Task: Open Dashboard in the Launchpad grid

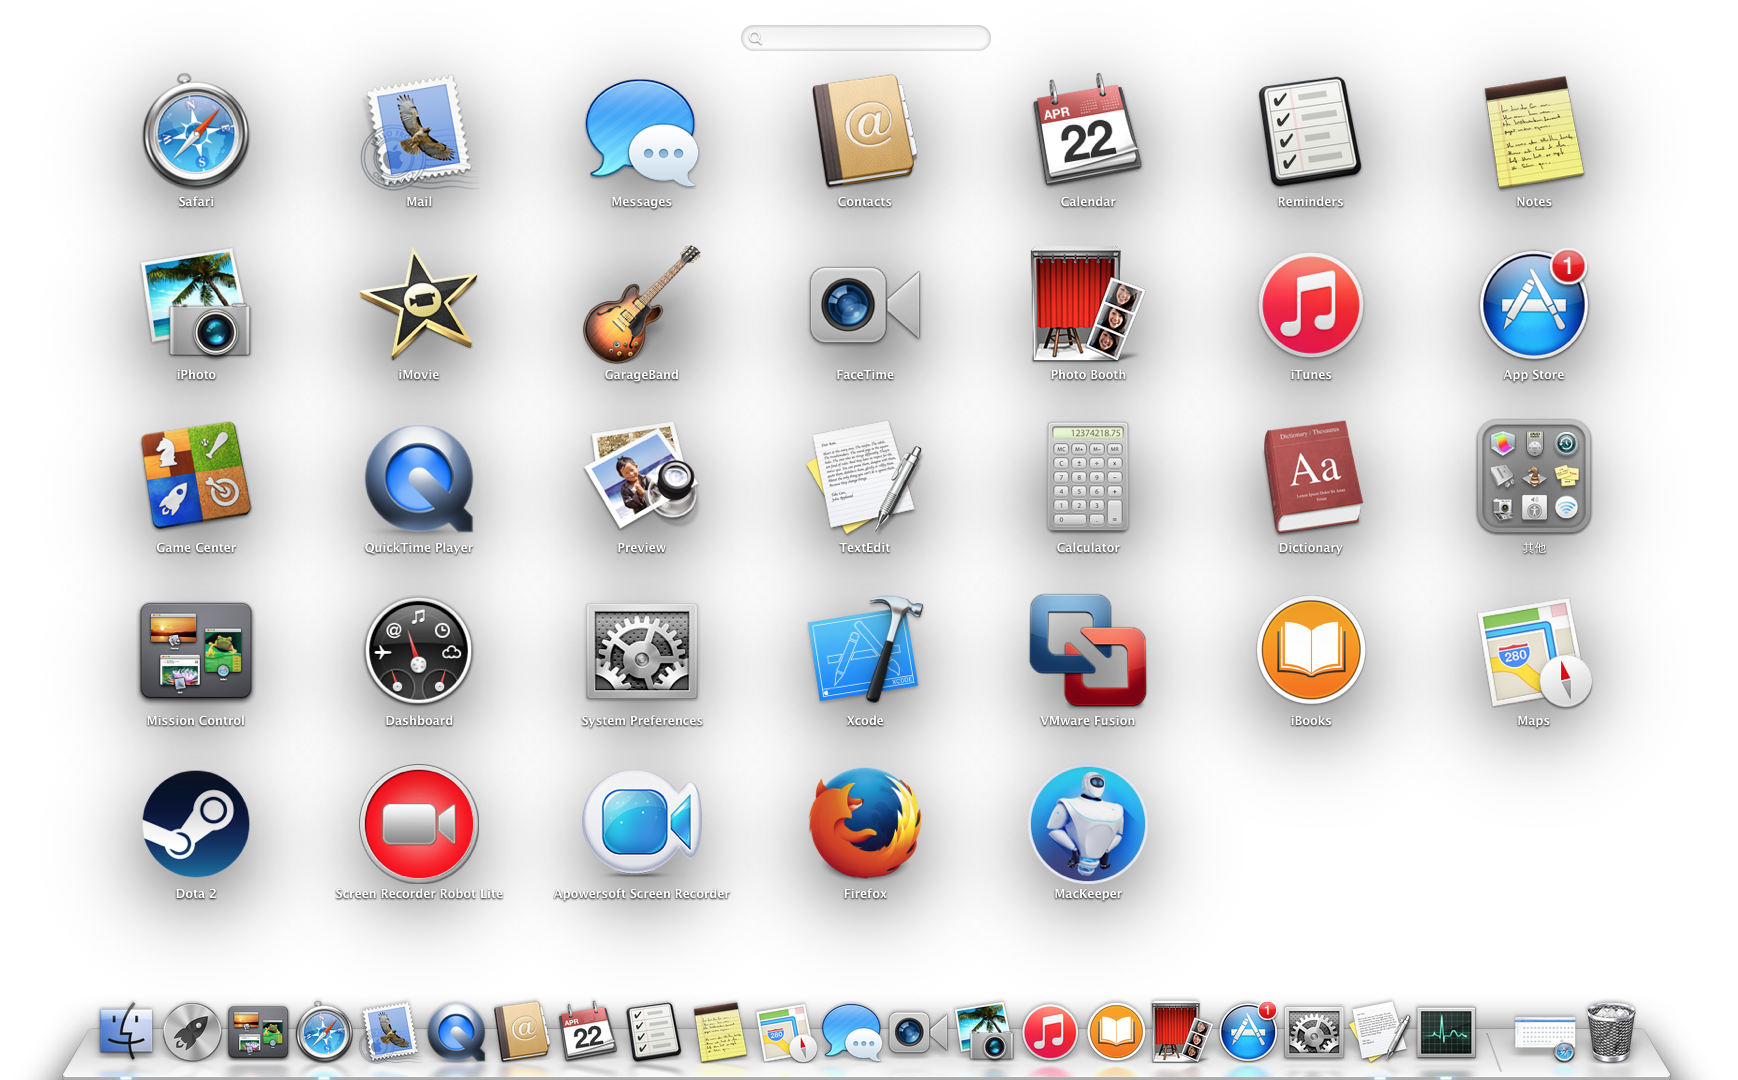Action: [418, 650]
